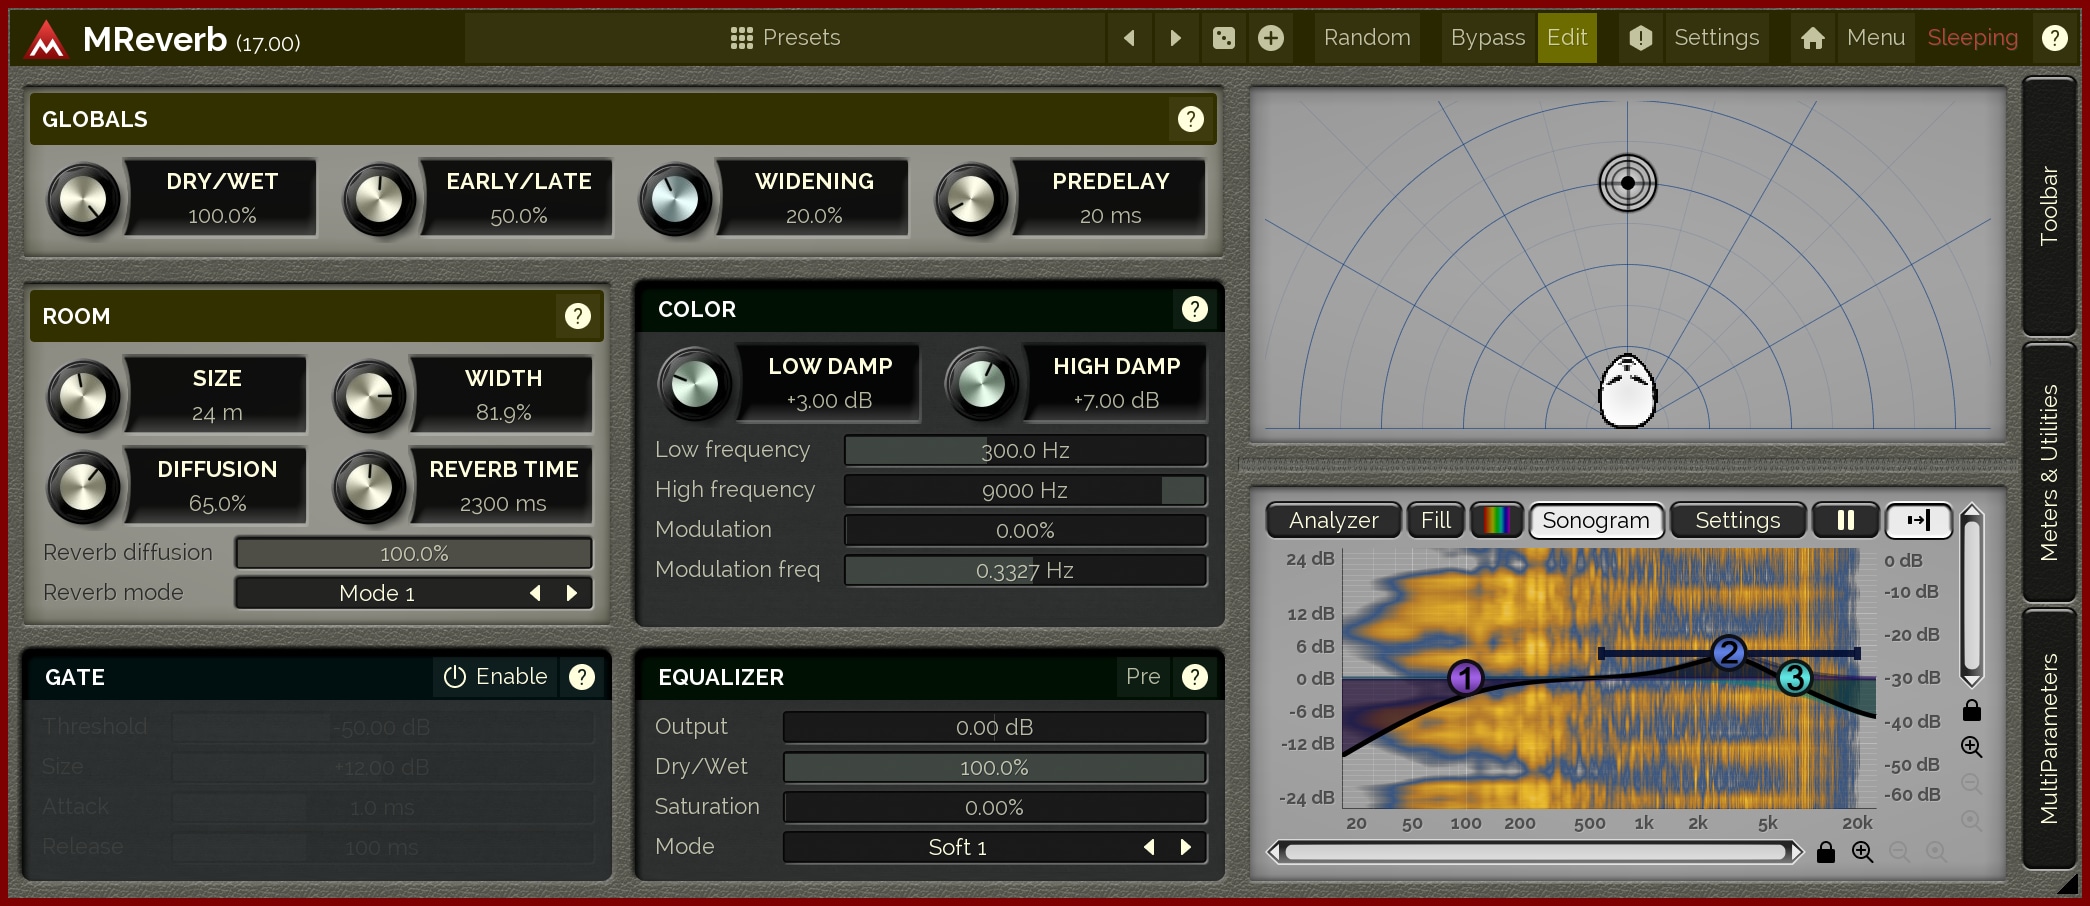This screenshot has width=2090, height=906.
Task: Click the rainbow color spectrum icon
Action: (x=1496, y=520)
